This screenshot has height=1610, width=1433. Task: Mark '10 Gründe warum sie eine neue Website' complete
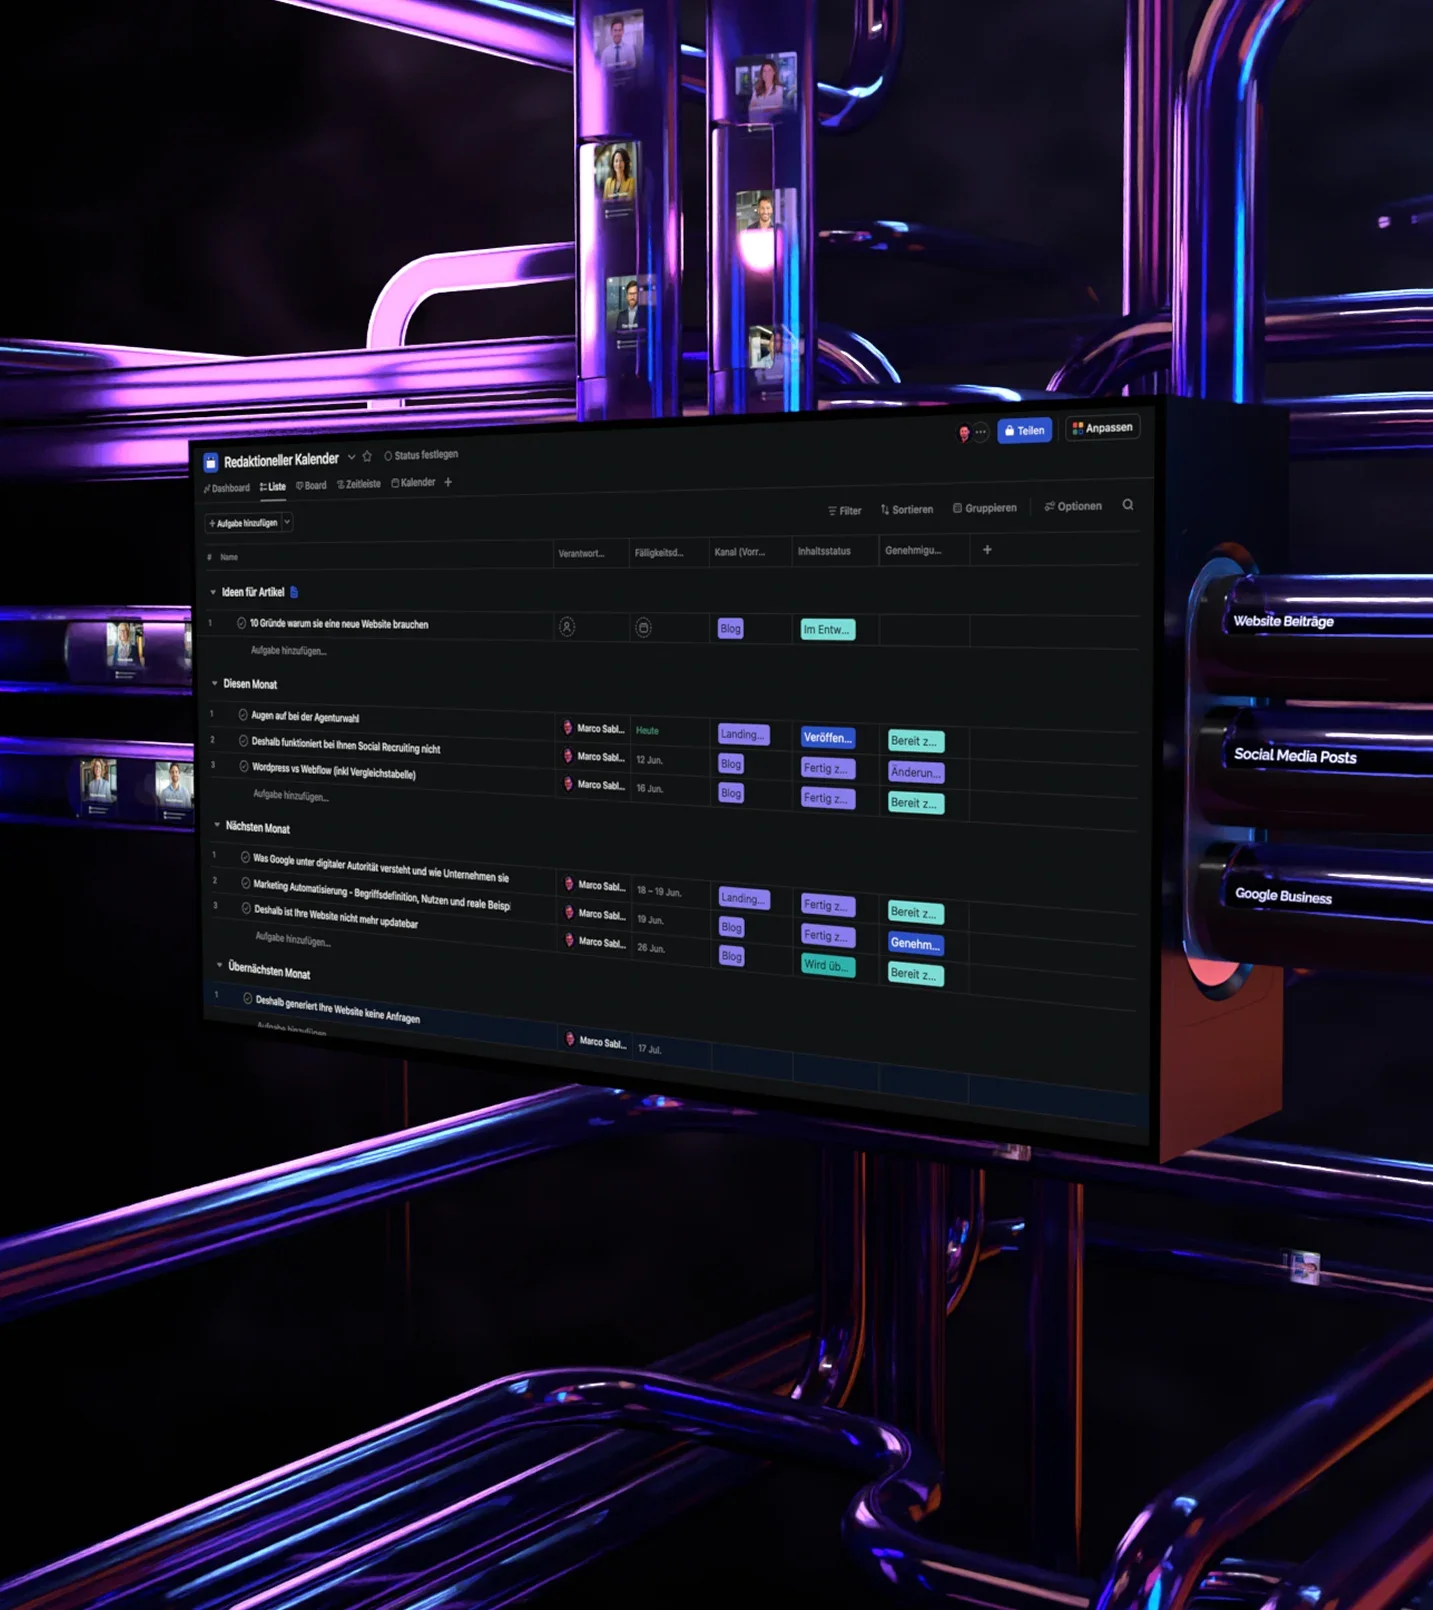(241, 623)
